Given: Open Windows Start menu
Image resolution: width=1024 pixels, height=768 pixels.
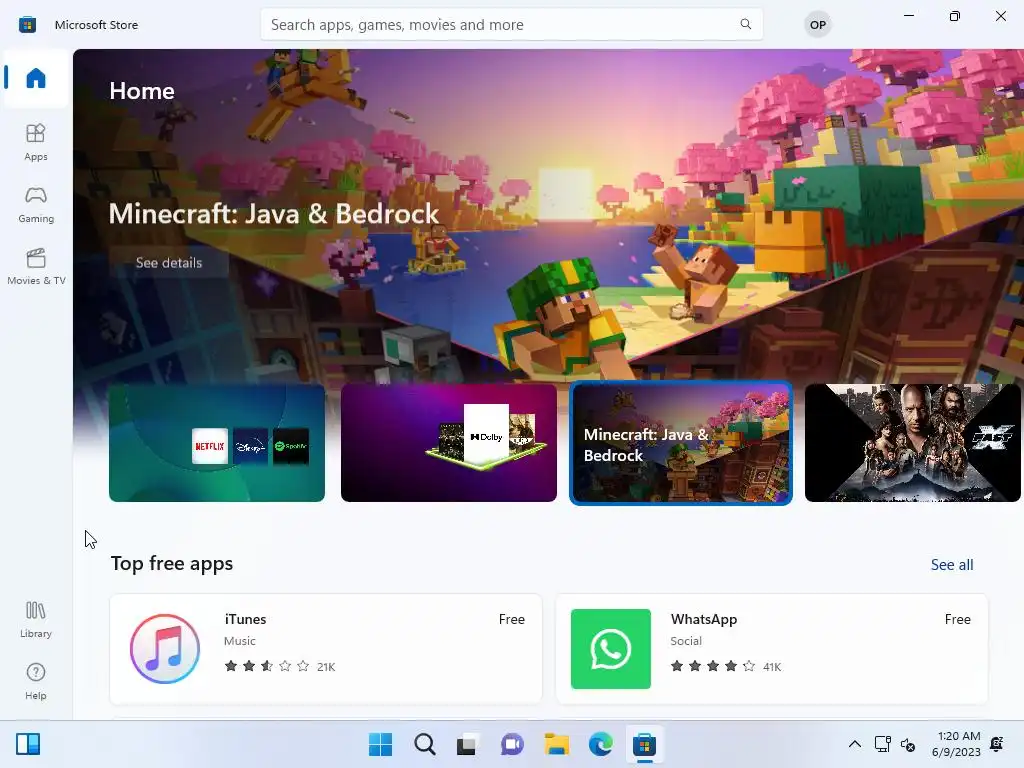Looking at the screenshot, I should (381, 744).
